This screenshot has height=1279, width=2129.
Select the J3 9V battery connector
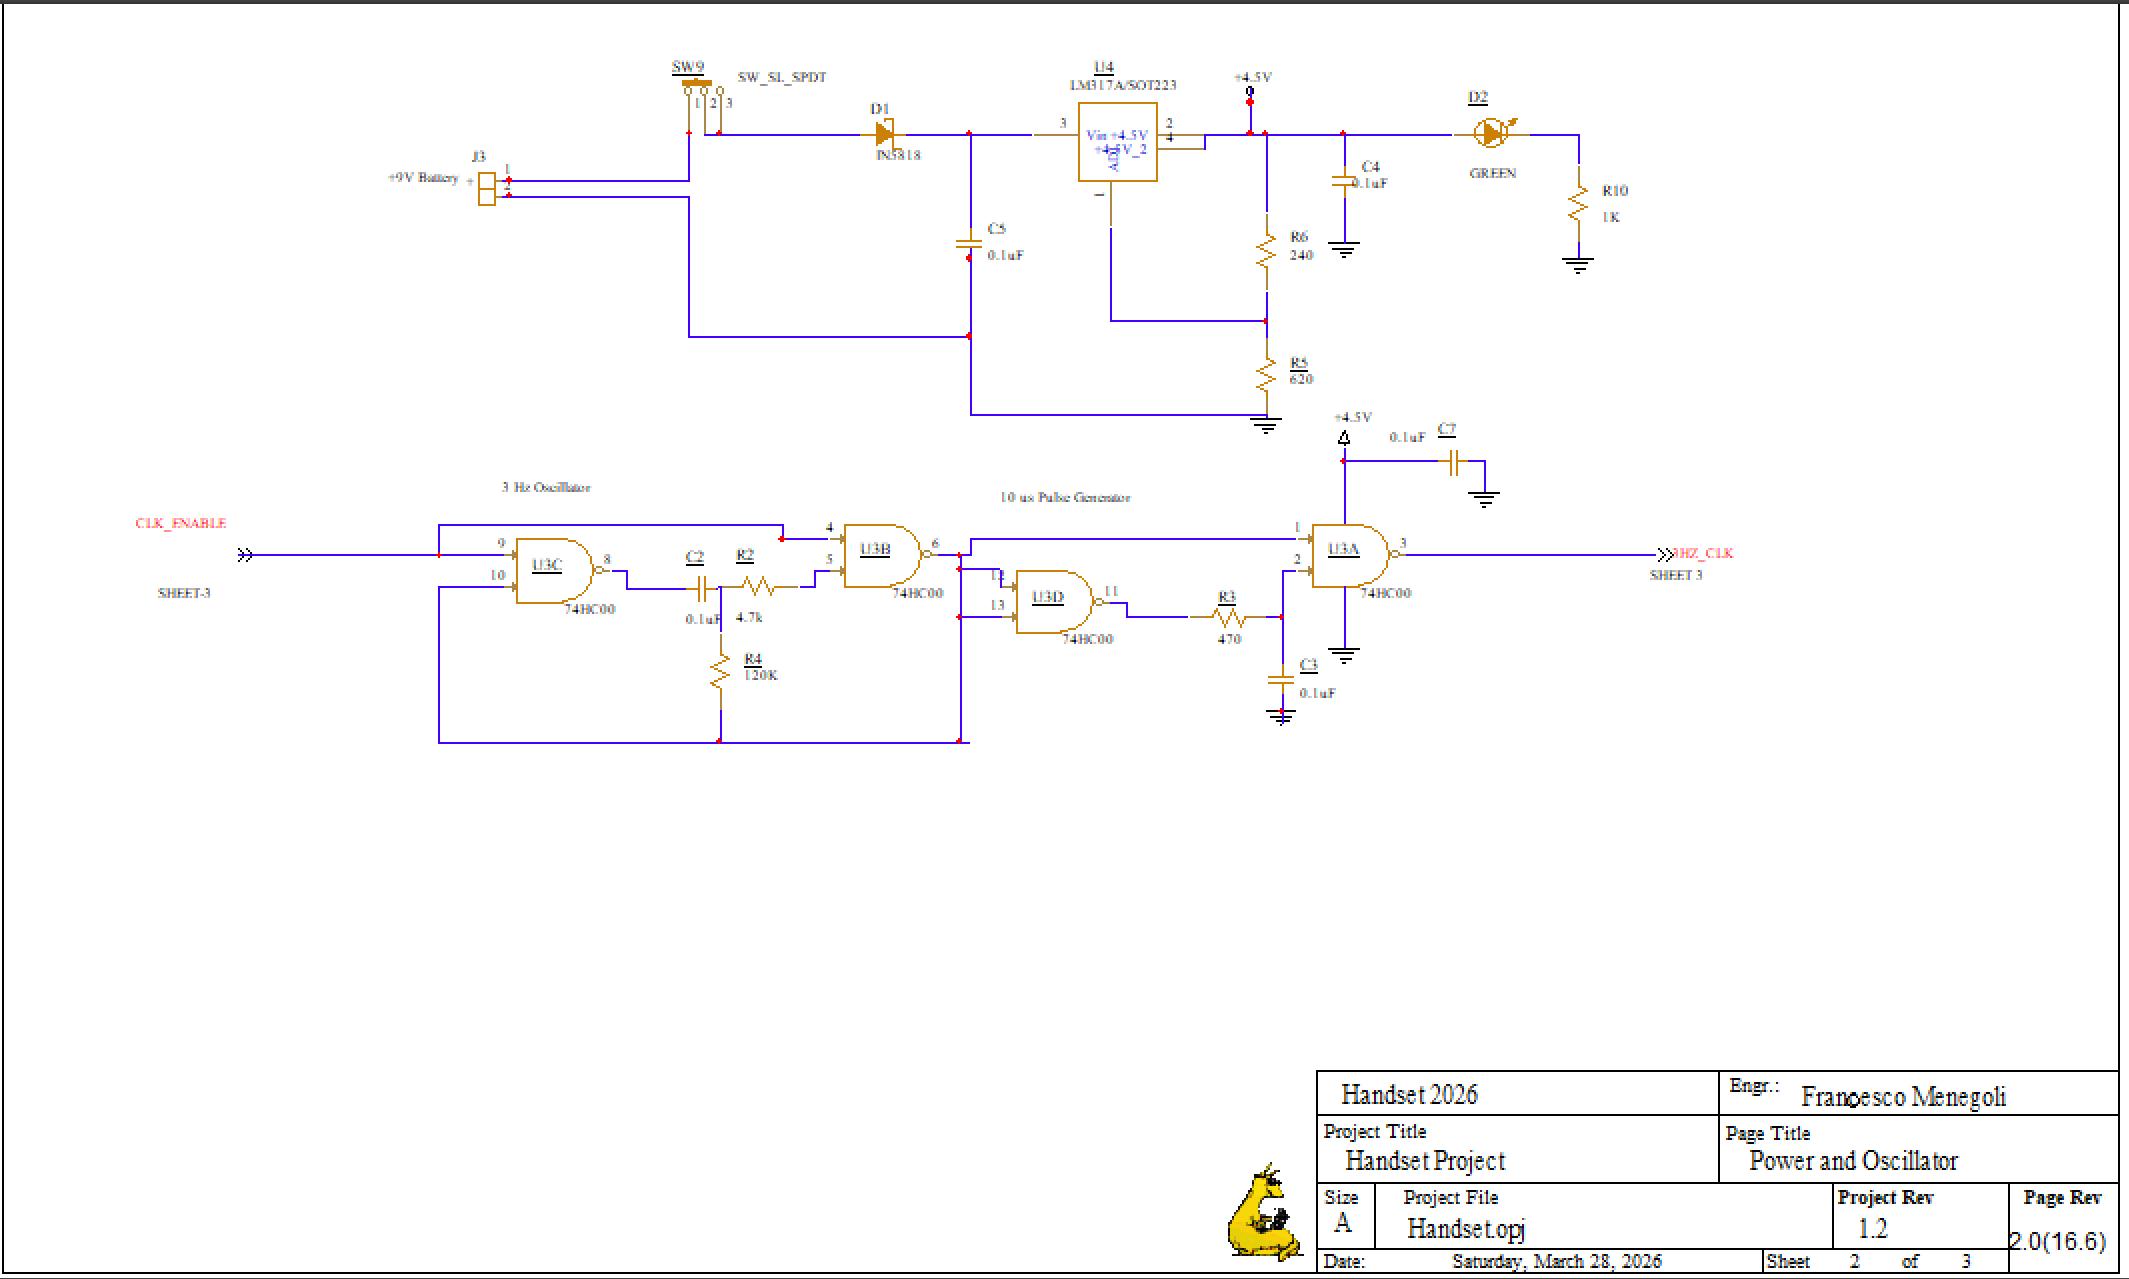pyautogui.click(x=487, y=188)
